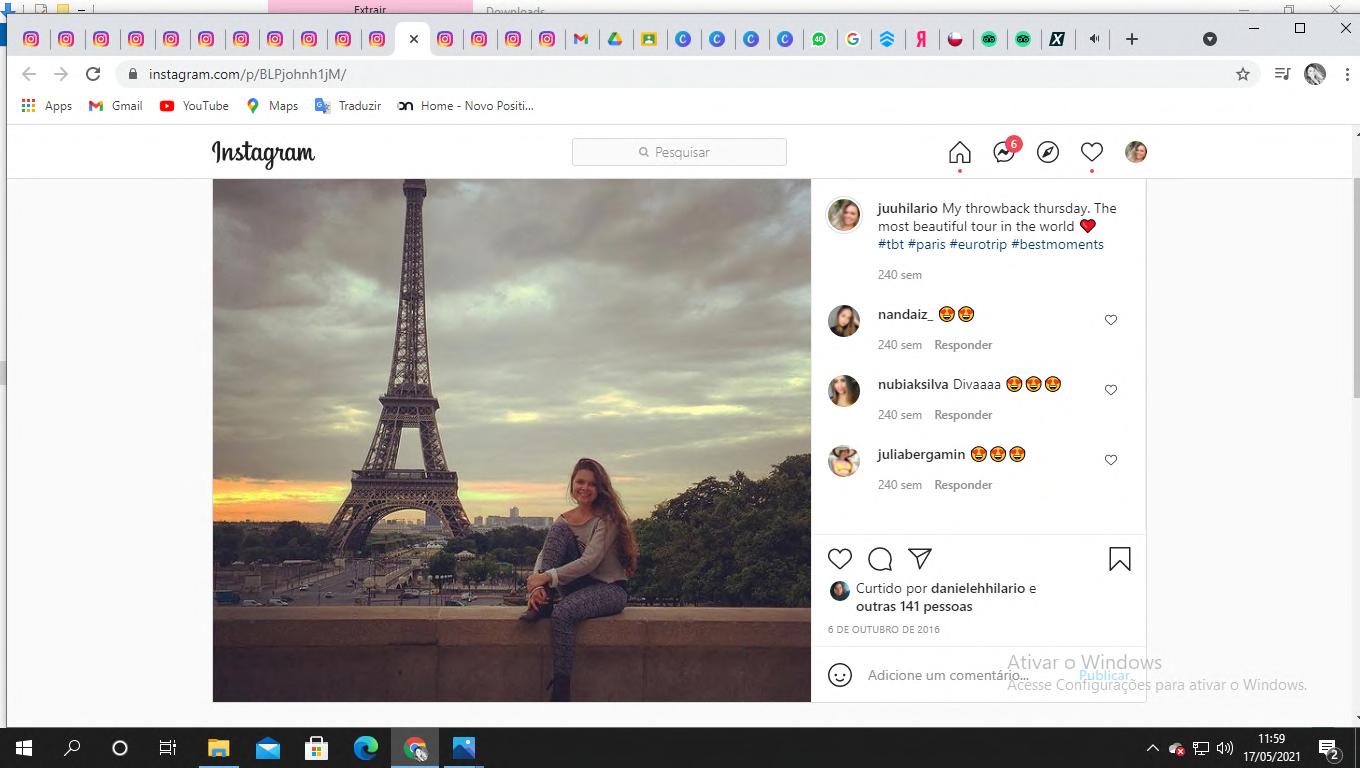Open juuhilario's profile from the caption

[x=908, y=208]
